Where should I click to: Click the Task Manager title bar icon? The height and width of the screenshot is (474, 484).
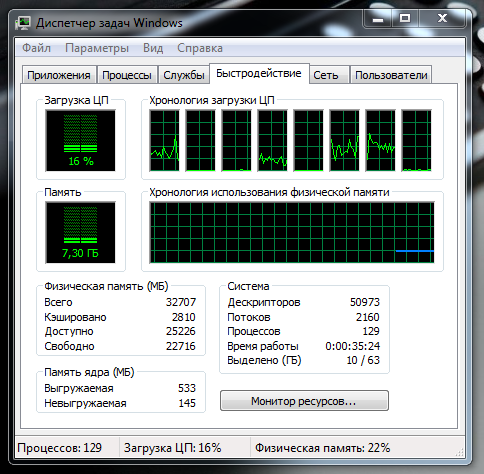[23, 23]
